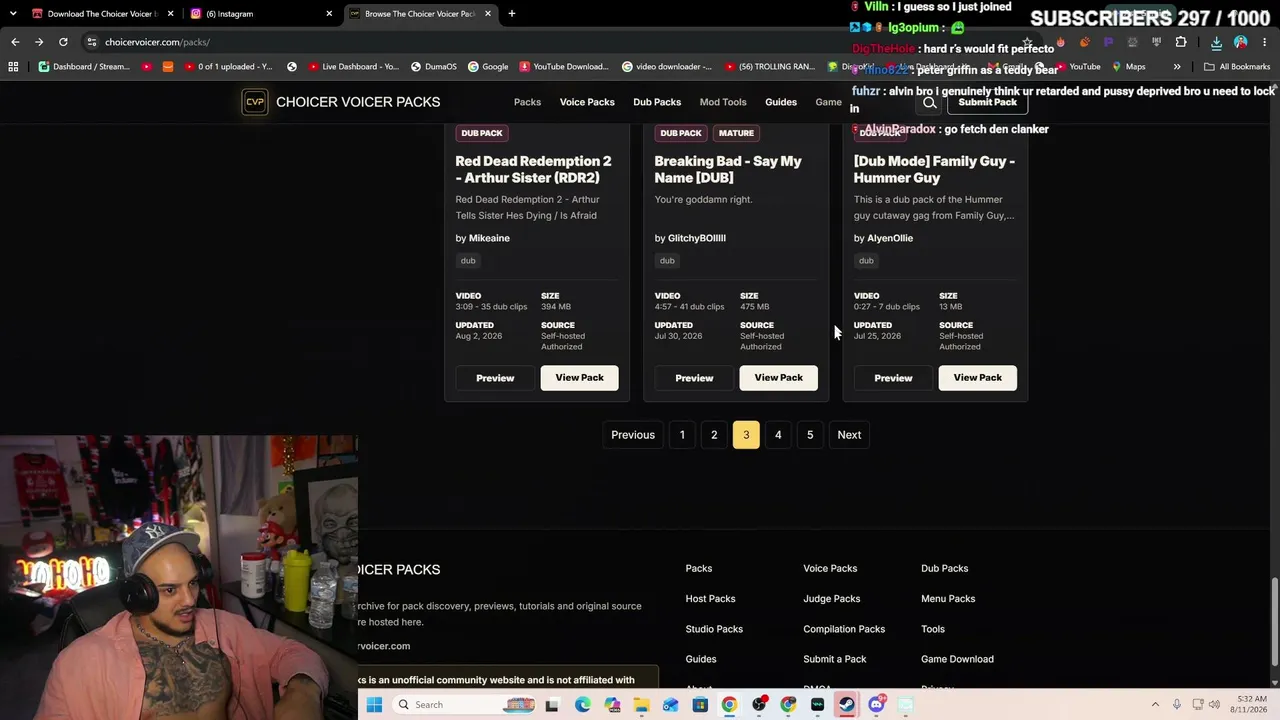View the Family Guy Hummer Guy pack
Image resolution: width=1280 pixels, height=720 pixels.
tap(978, 378)
